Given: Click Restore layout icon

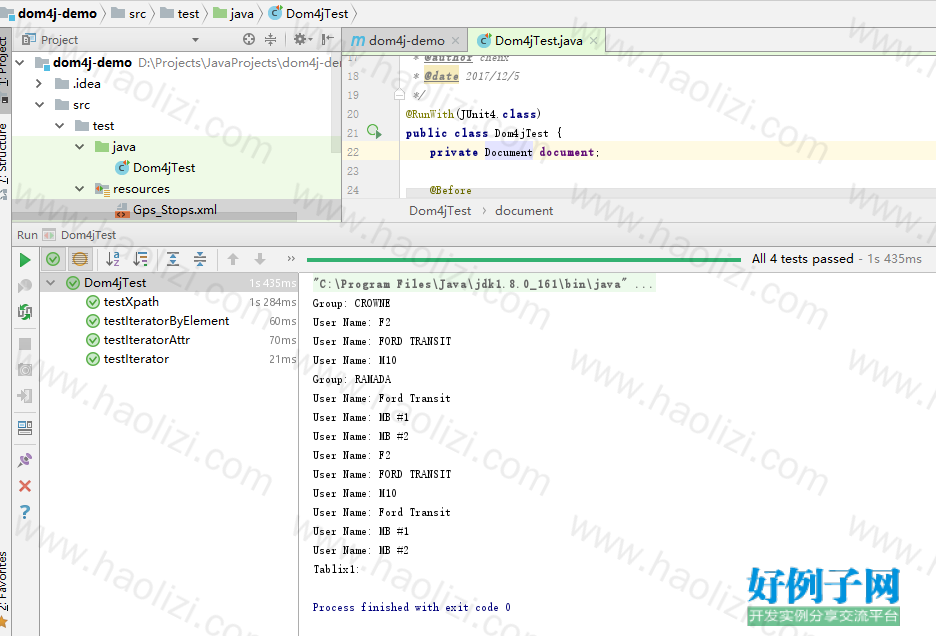Looking at the screenshot, I should click(24, 428).
